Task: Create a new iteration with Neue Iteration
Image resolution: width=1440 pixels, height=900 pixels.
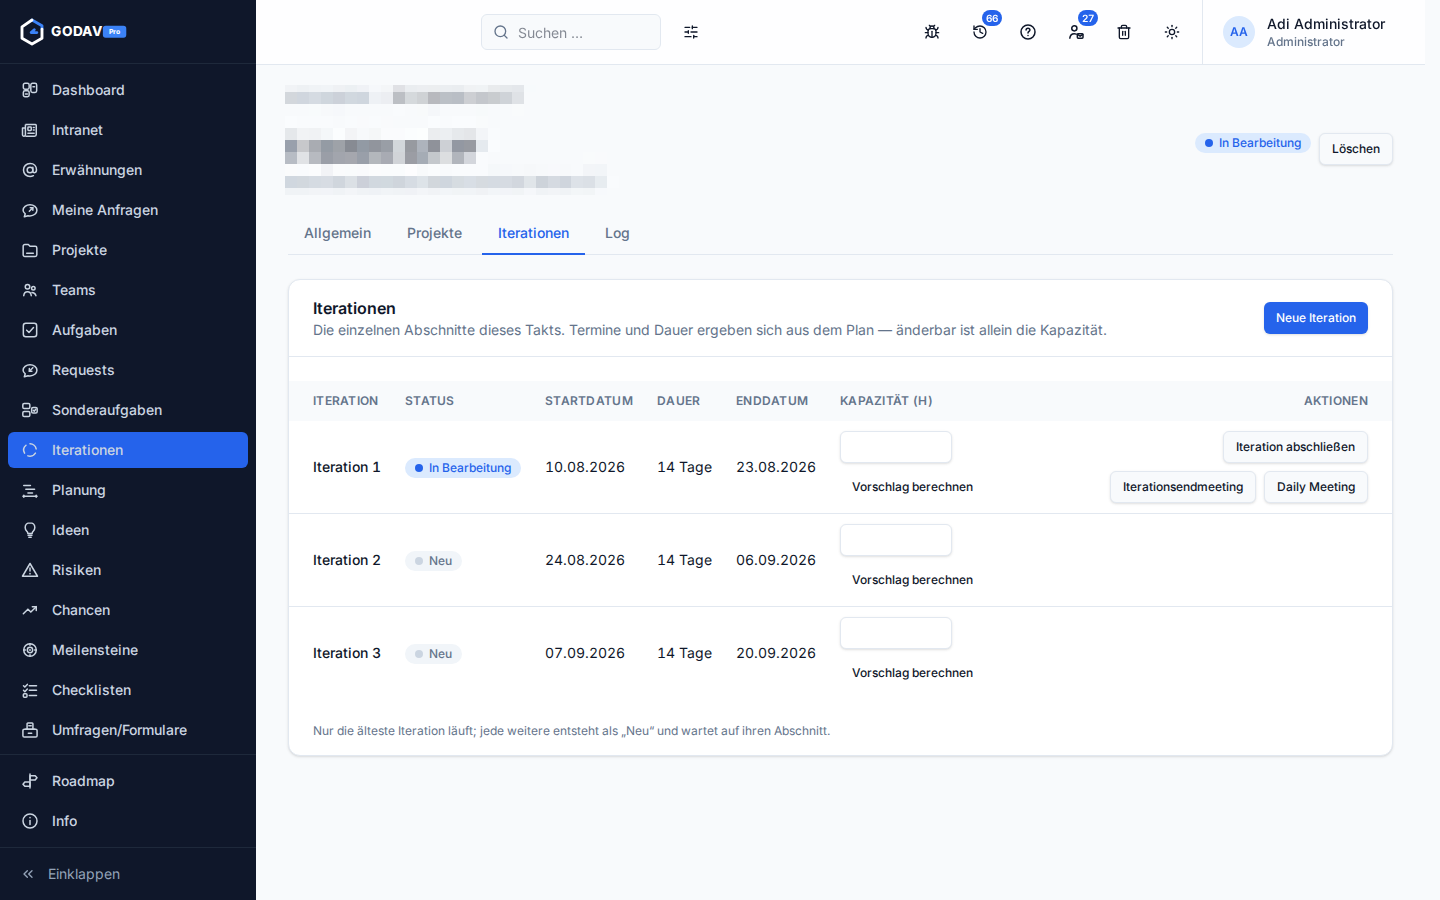Action: (x=1316, y=318)
